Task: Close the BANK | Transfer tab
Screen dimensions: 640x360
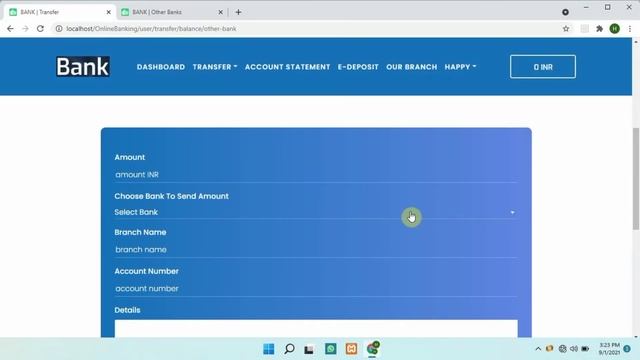Action: (x=109, y=12)
